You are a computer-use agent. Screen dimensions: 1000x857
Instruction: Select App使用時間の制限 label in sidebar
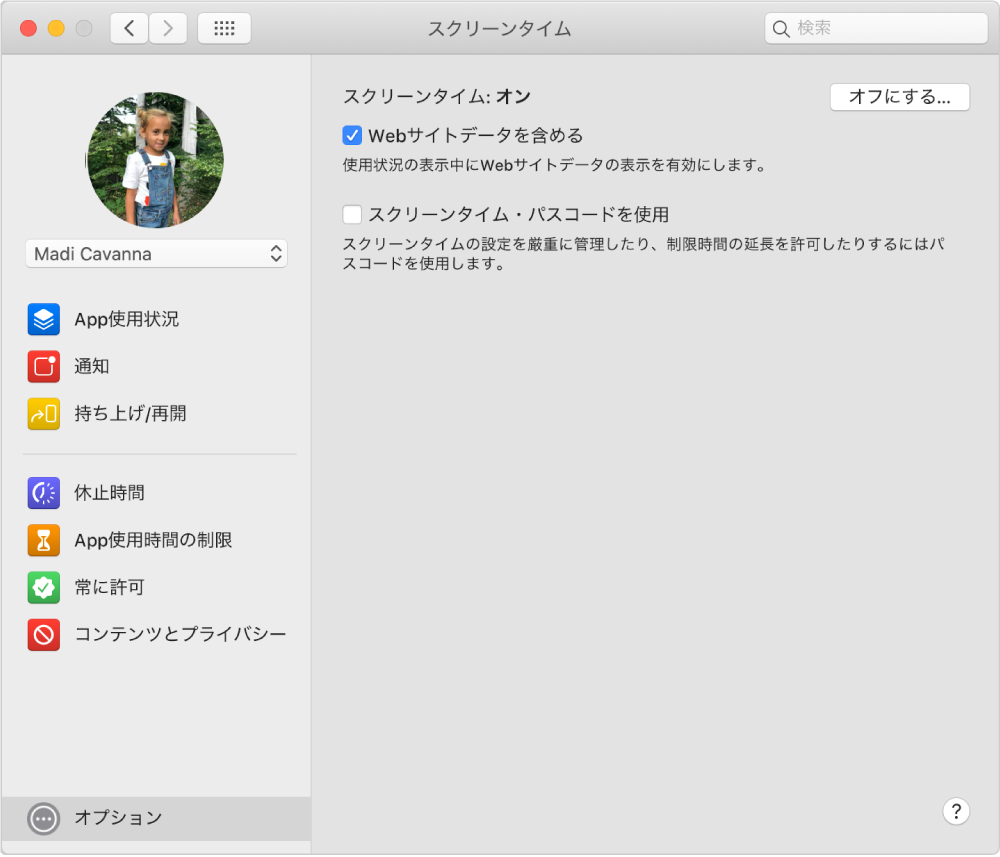click(153, 540)
